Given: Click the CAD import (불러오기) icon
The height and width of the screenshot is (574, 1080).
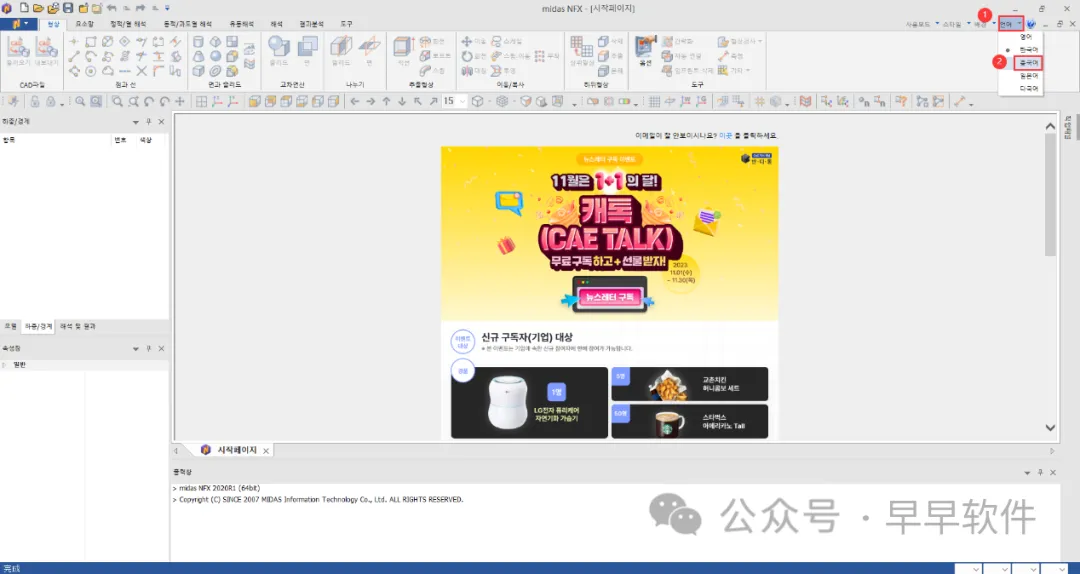Looking at the screenshot, I should pos(18,52).
